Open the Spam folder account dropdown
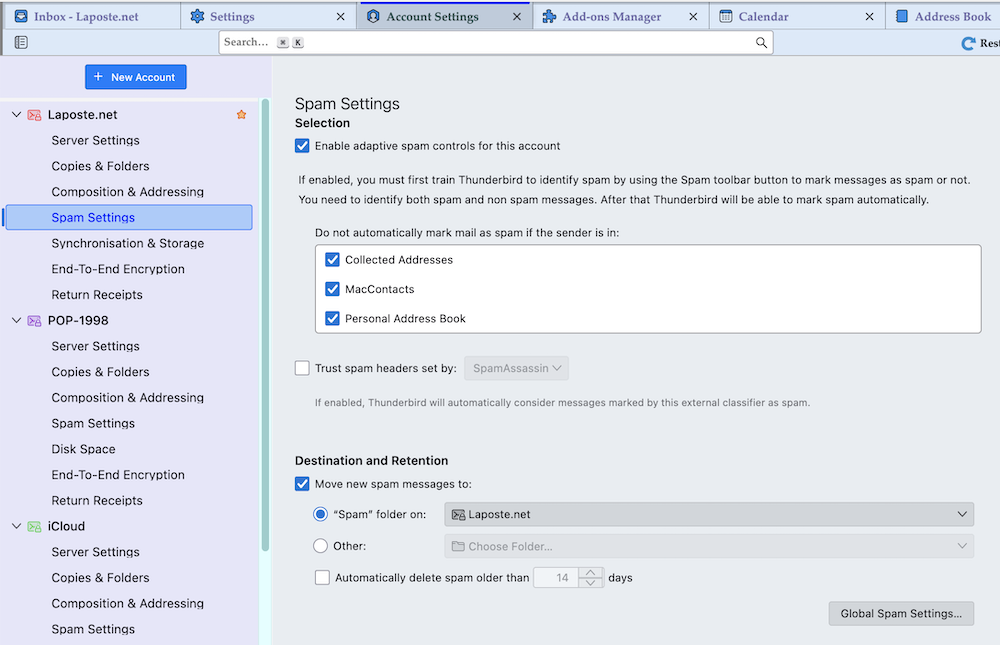 (x=709, y=515)
